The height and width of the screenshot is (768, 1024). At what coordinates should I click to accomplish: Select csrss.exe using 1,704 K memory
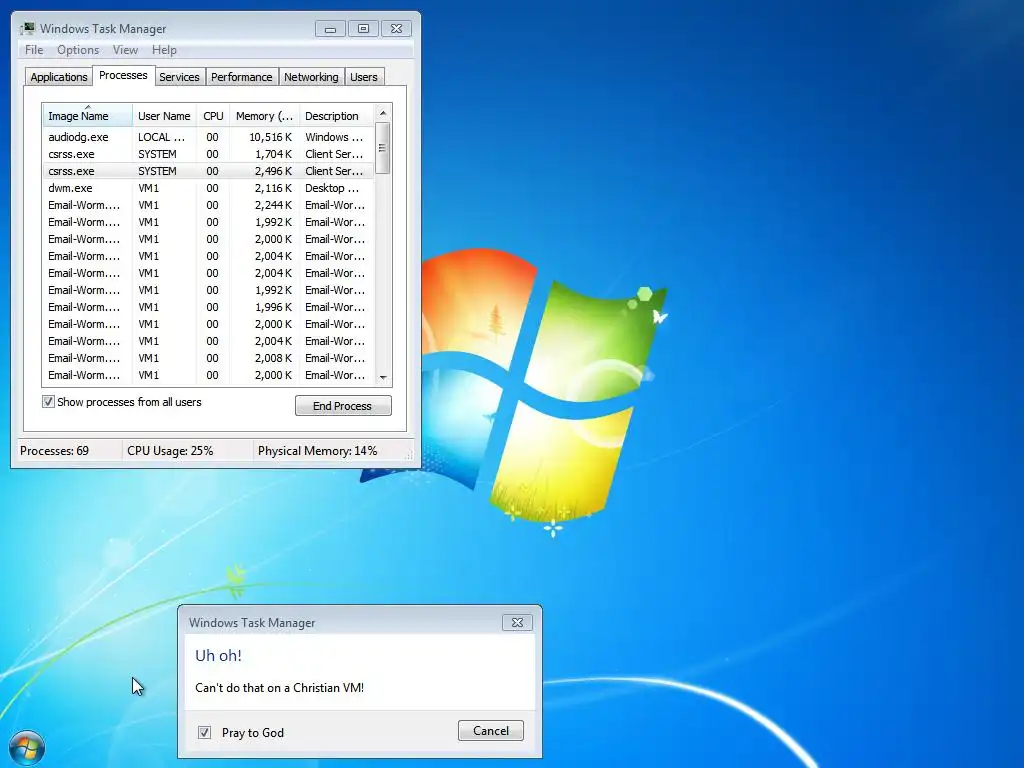click(209, 154)
